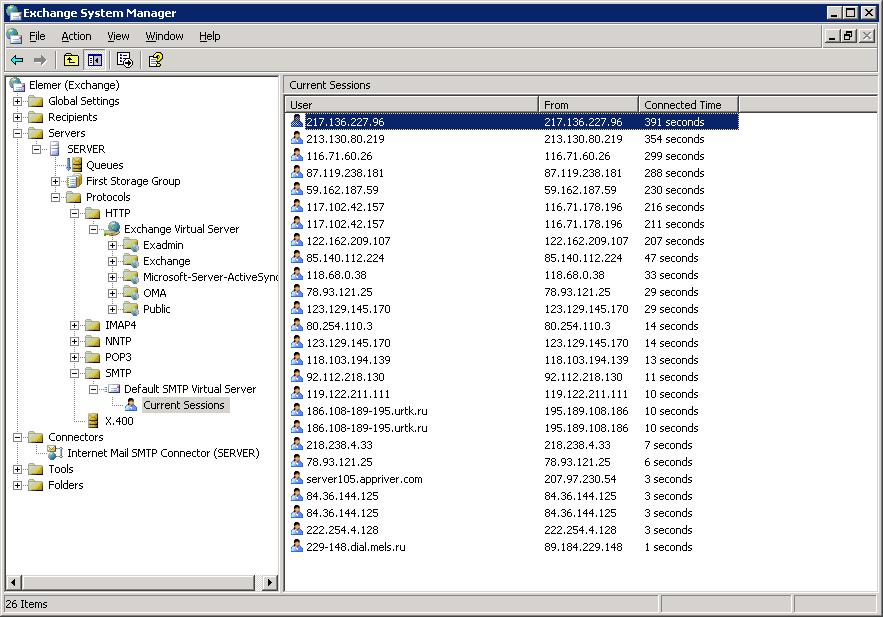Click the user icon for 59.162.187.59 session
The width and height of the screenshot is (883, 617).
[297, 190]
